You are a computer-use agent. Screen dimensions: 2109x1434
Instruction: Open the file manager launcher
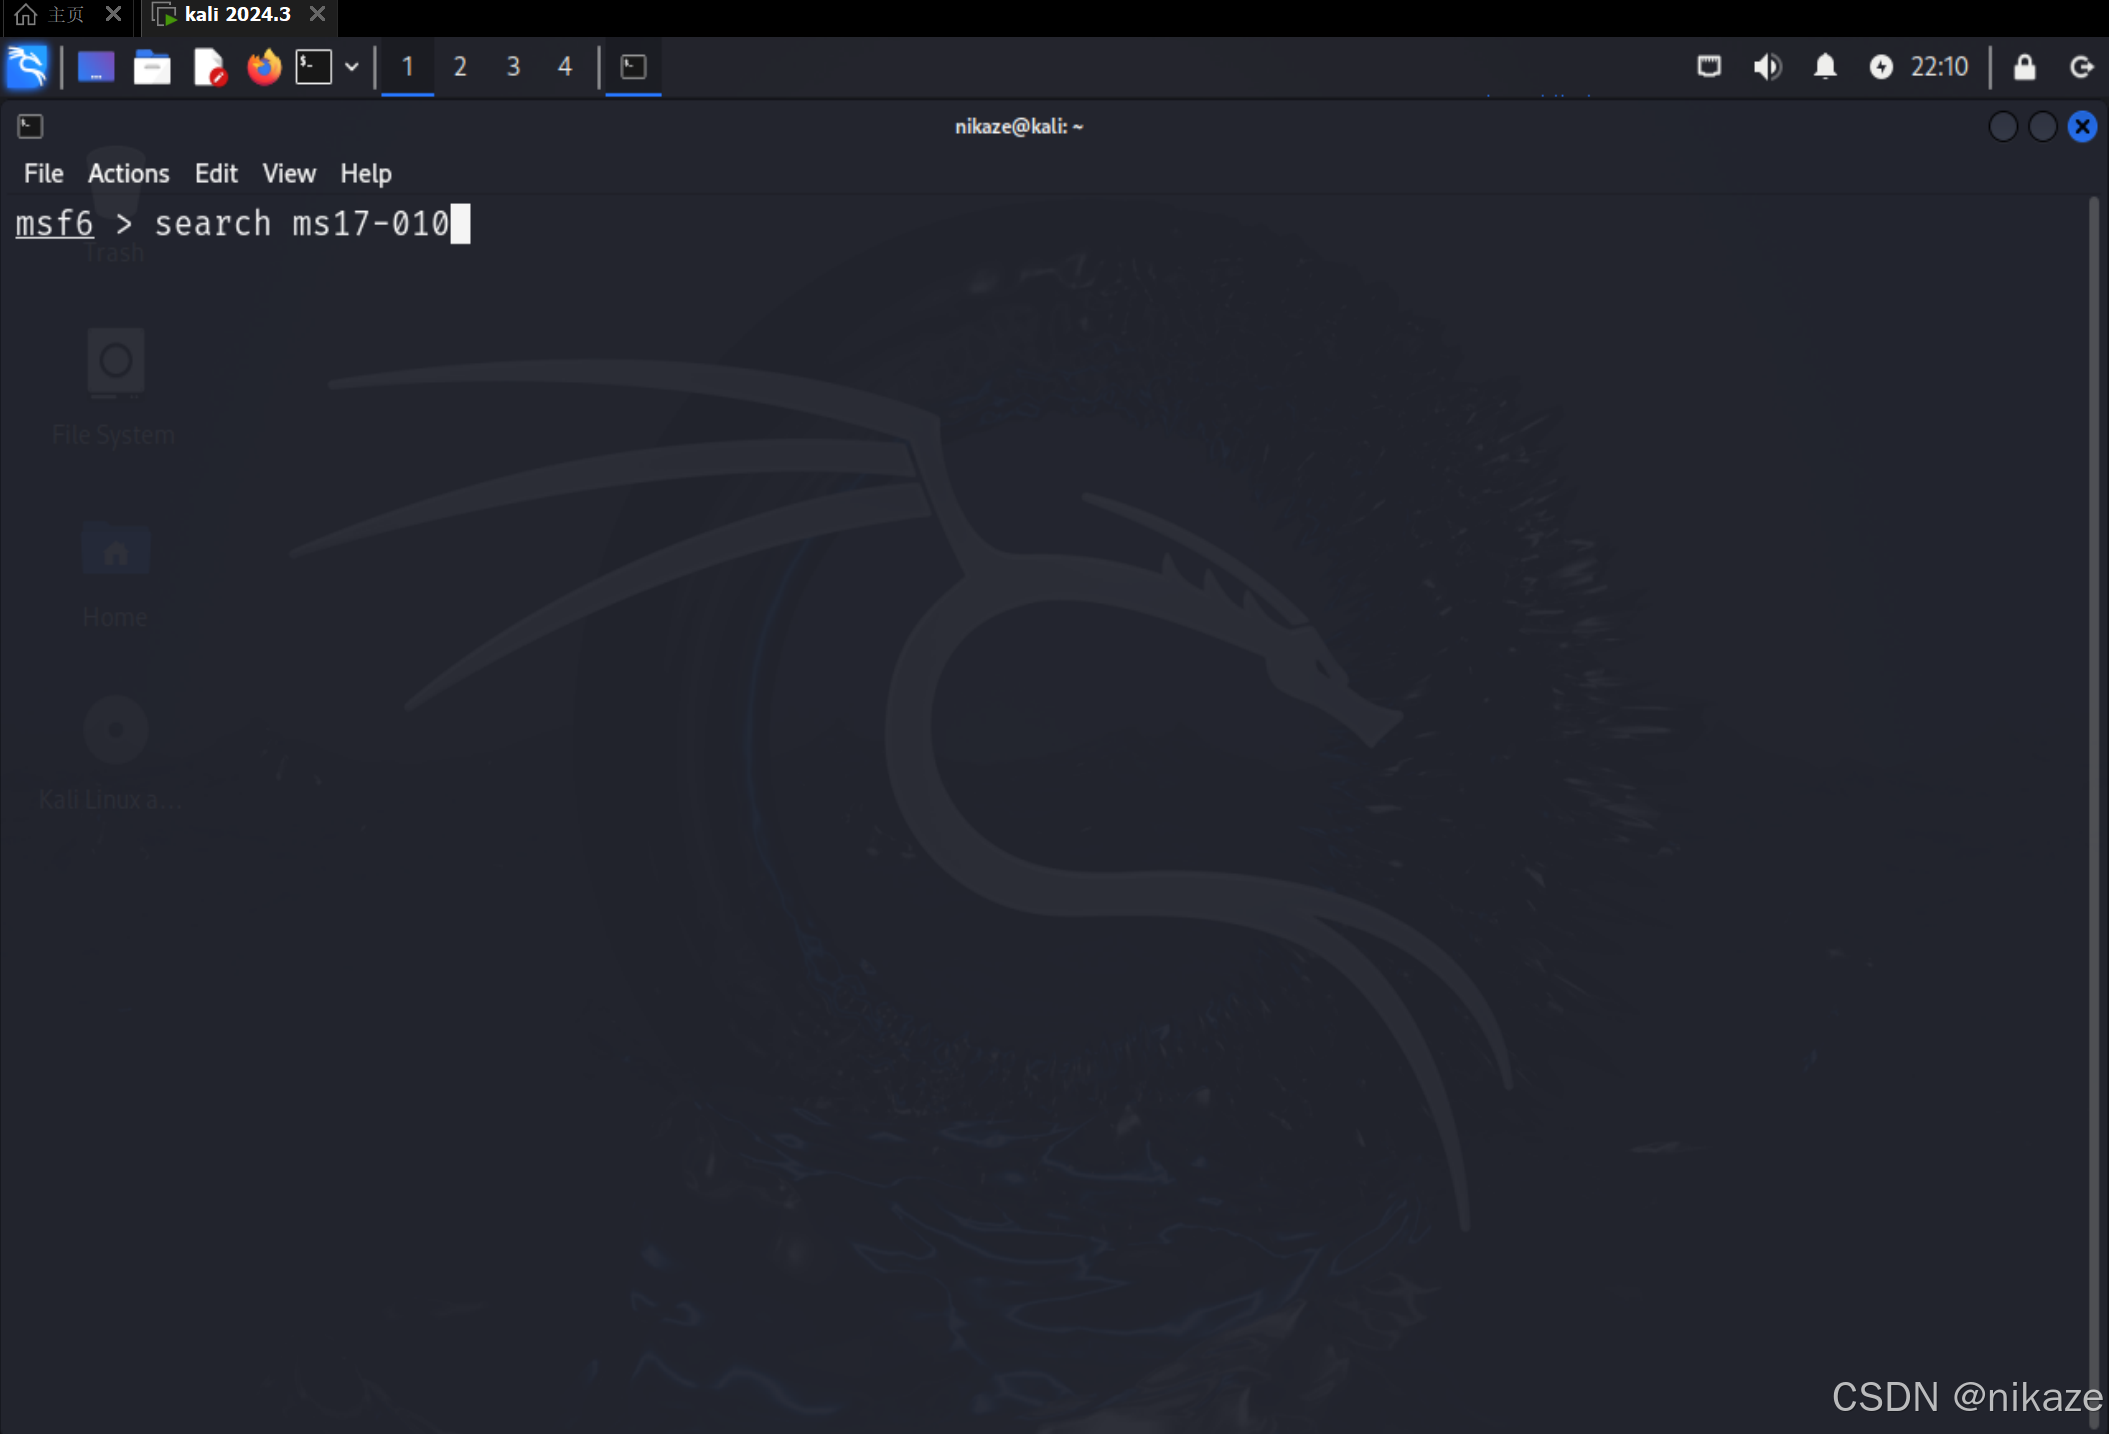152,67
